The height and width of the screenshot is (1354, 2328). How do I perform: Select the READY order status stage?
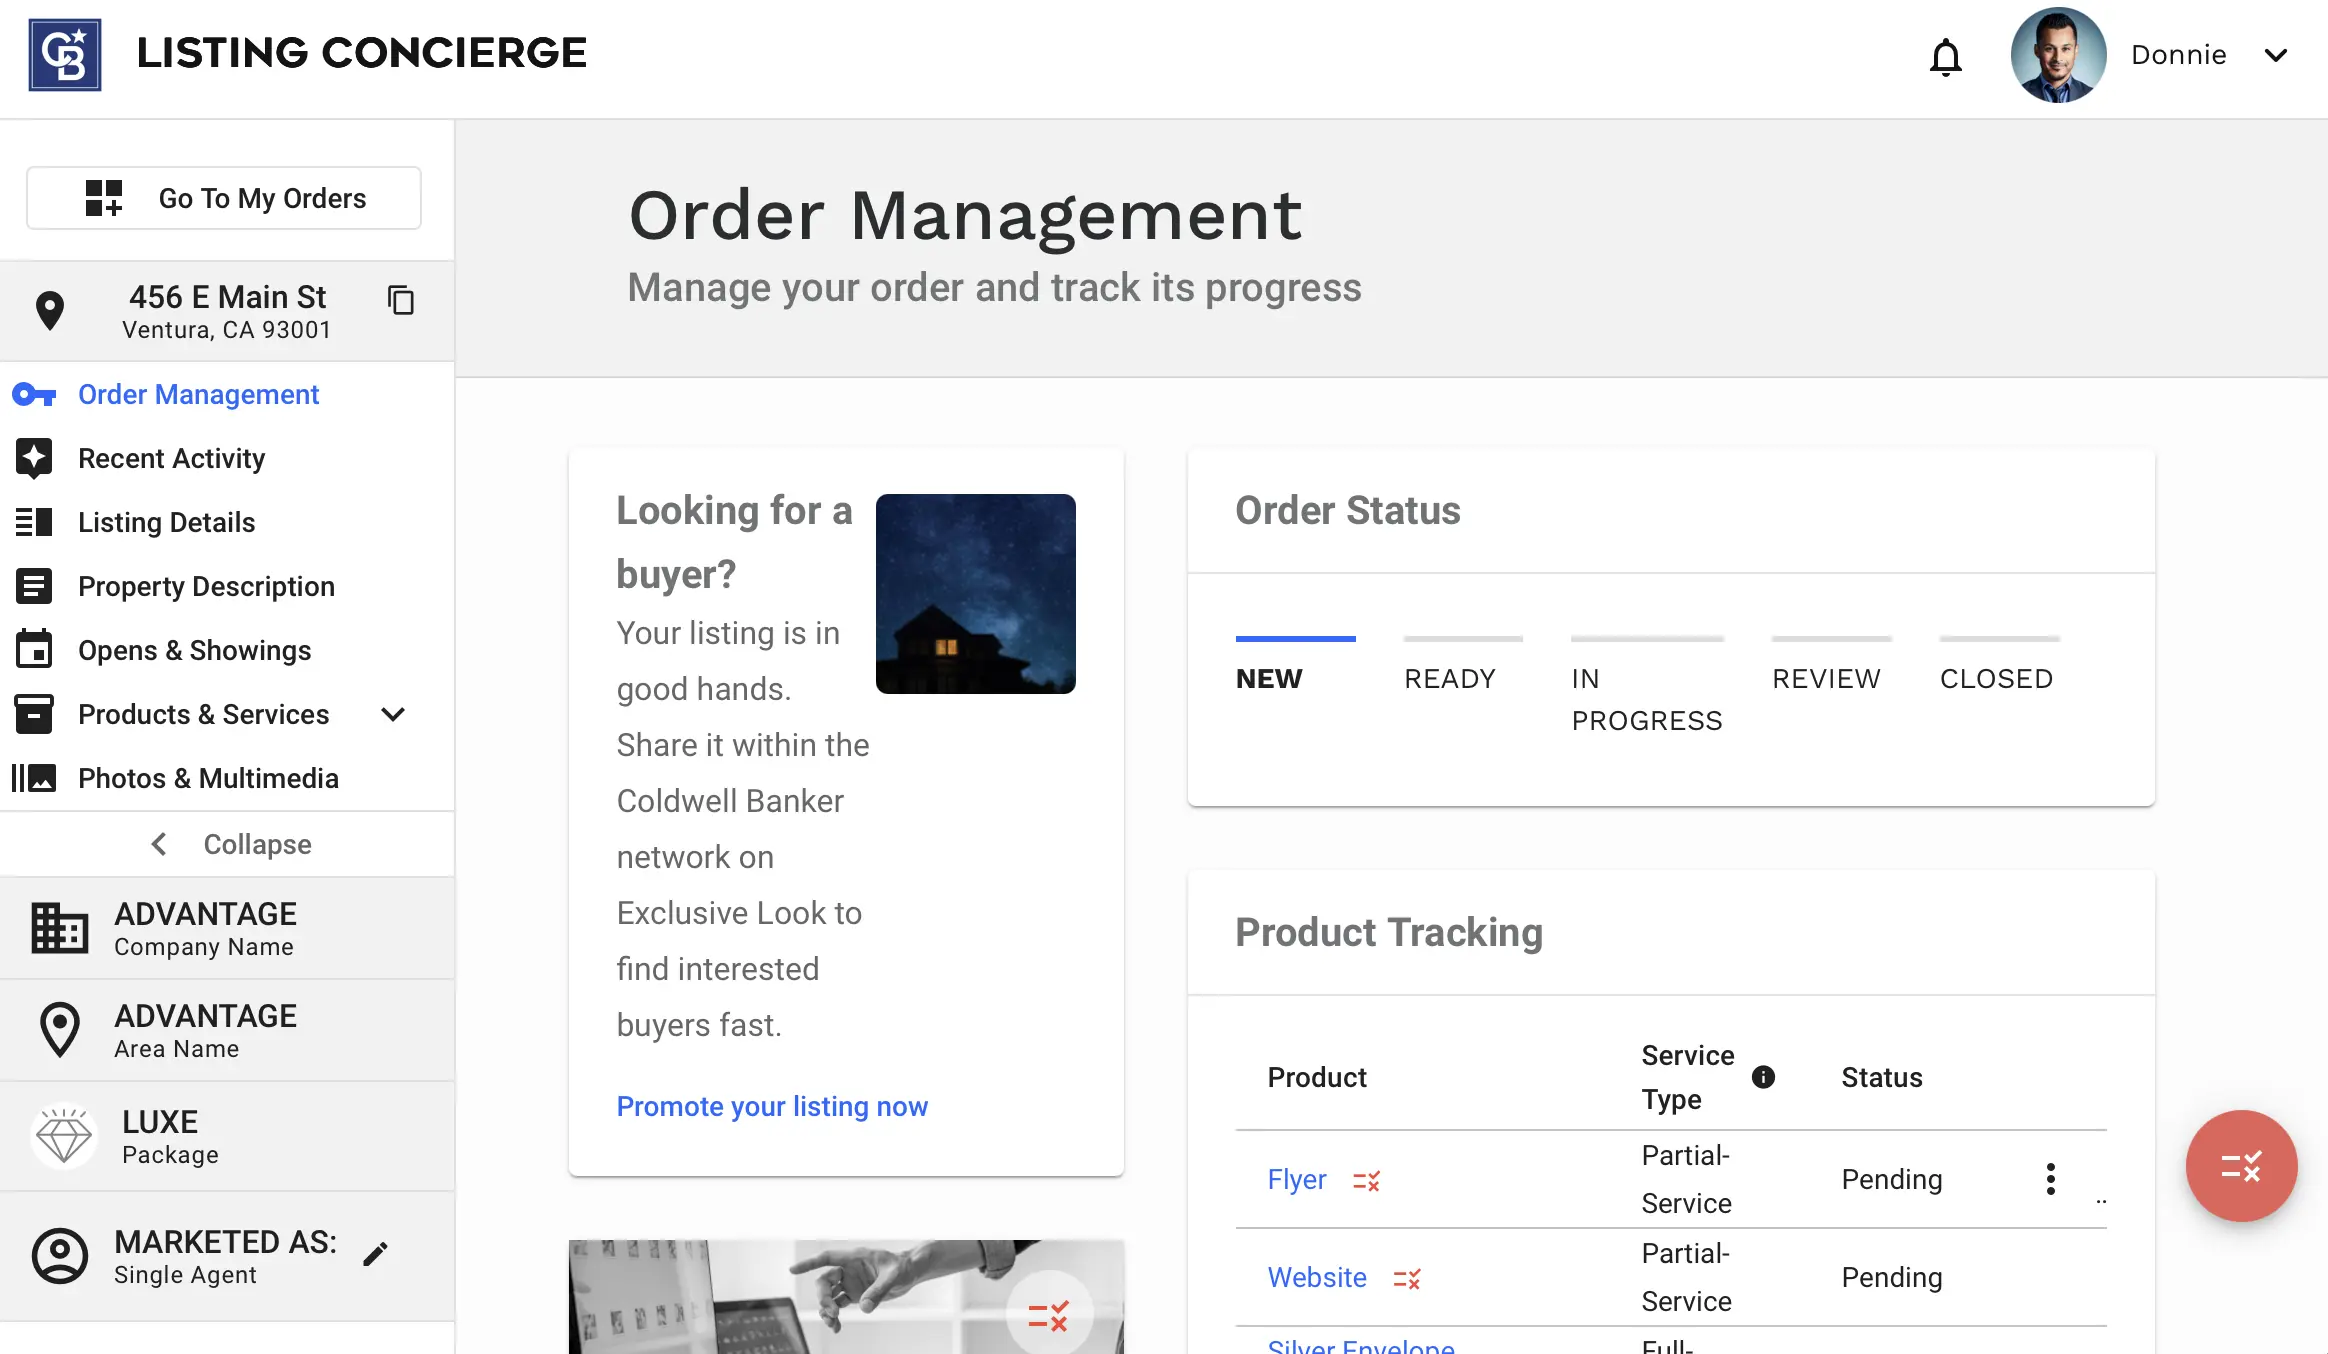tap(1451, 678)
